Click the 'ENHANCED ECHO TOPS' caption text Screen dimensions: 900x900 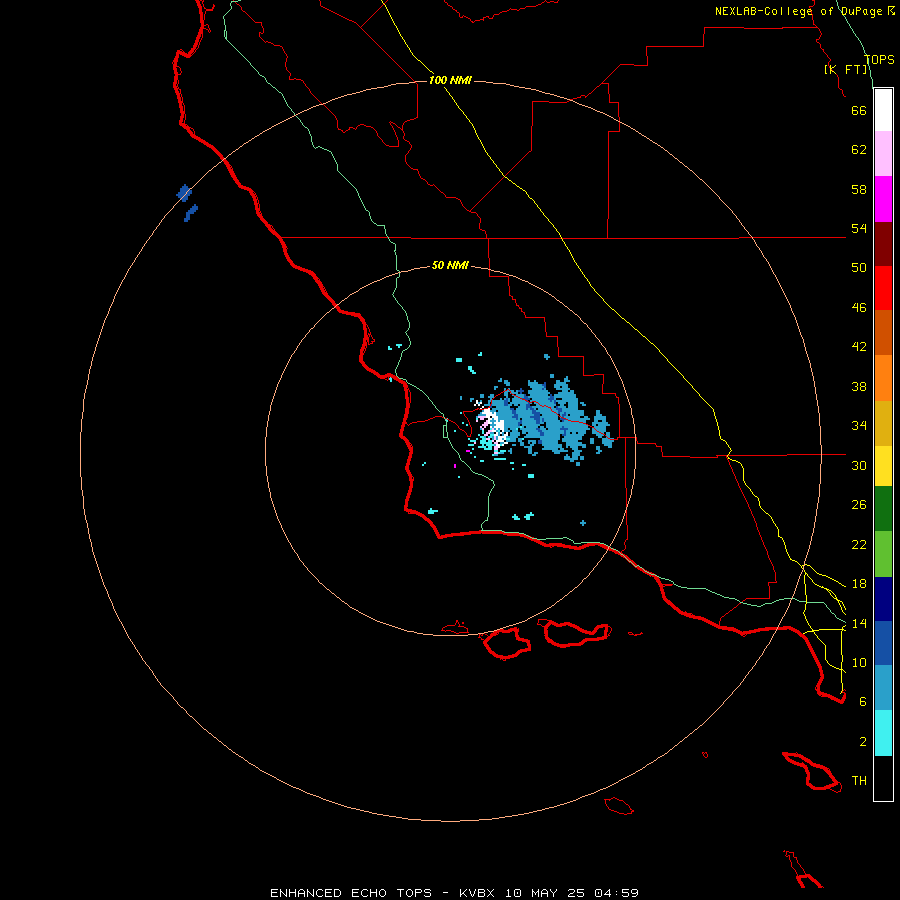pyautogui.click(x=351, y=893)
